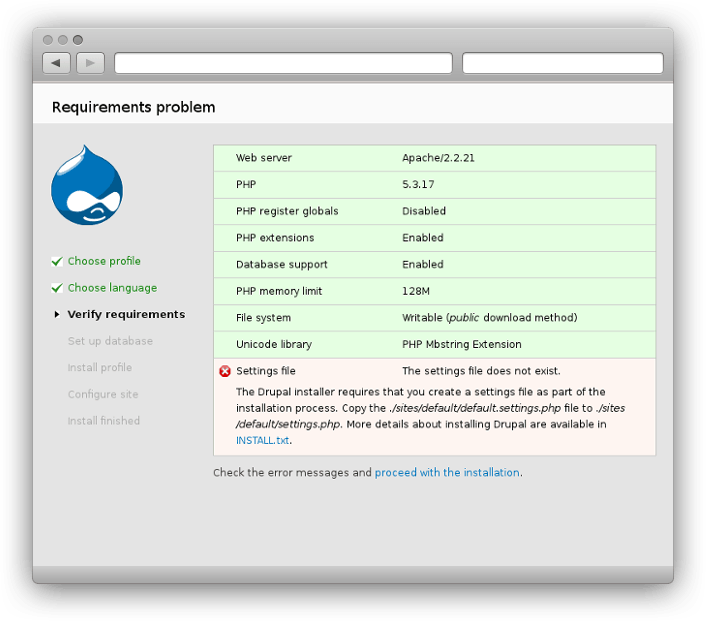Viewport: 706px width, 621px height.
Task: Click the second gray window control dot
Action: (x=63, y=40)
